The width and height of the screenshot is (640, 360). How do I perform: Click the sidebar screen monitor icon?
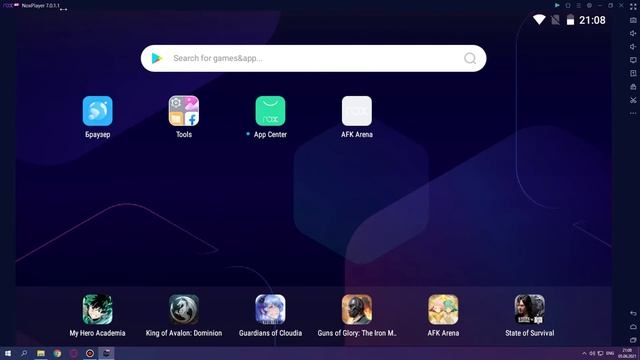633,60
